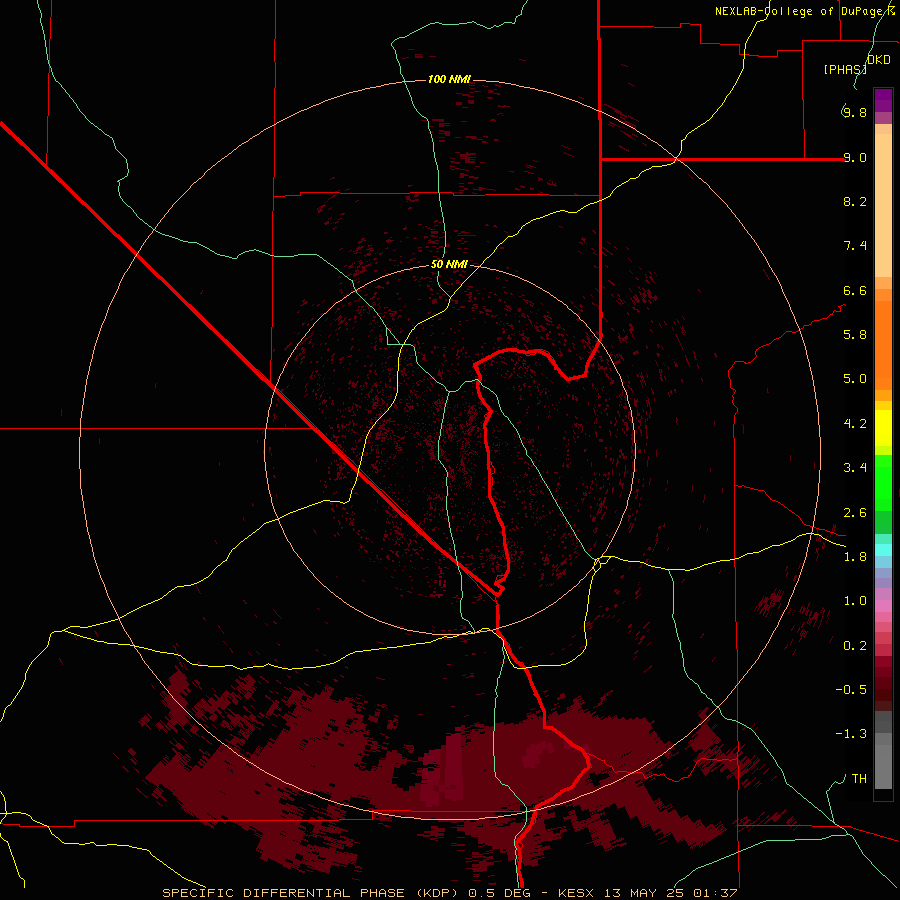This screenshot has width=900, height=900.
Task: Click the 1.0 value on color scale
Action: tap(855, 601)
